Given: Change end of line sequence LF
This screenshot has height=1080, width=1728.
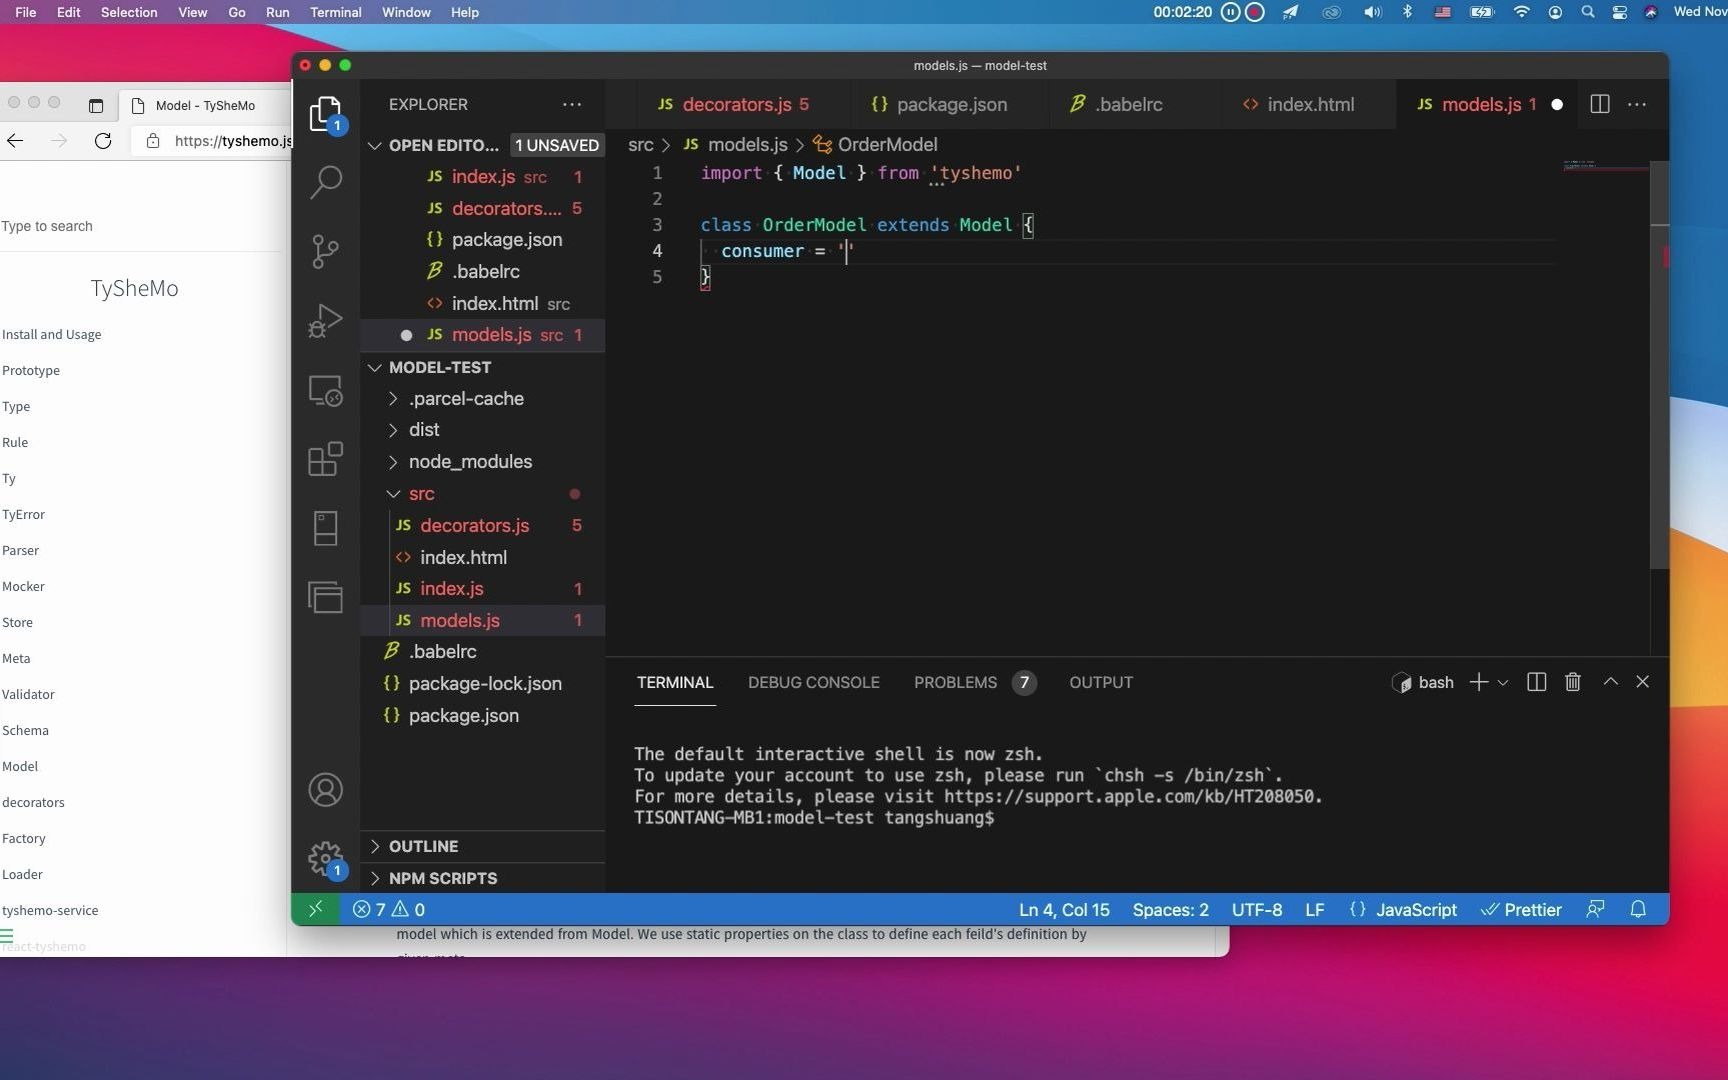Looking at the screenshot, I should 1315,909.
